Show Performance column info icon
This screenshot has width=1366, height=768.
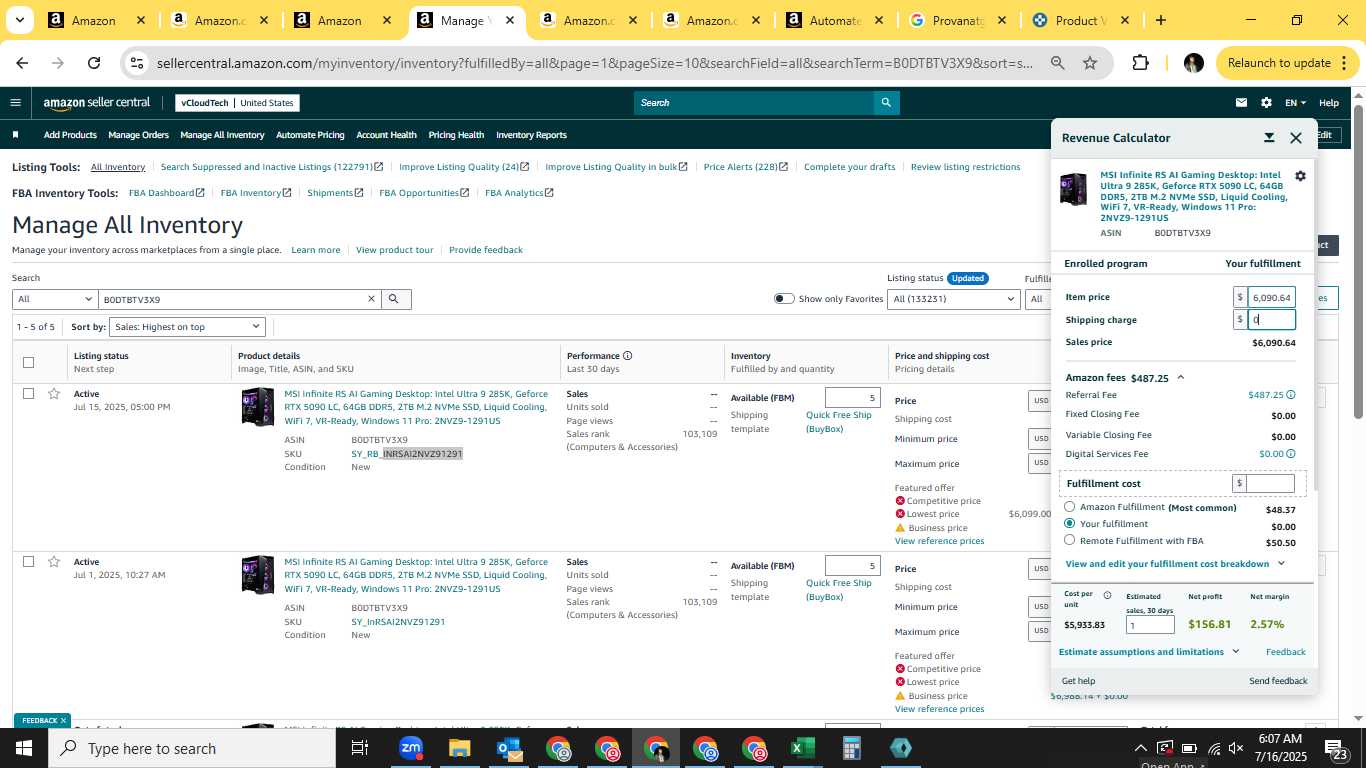coord(628,355)
